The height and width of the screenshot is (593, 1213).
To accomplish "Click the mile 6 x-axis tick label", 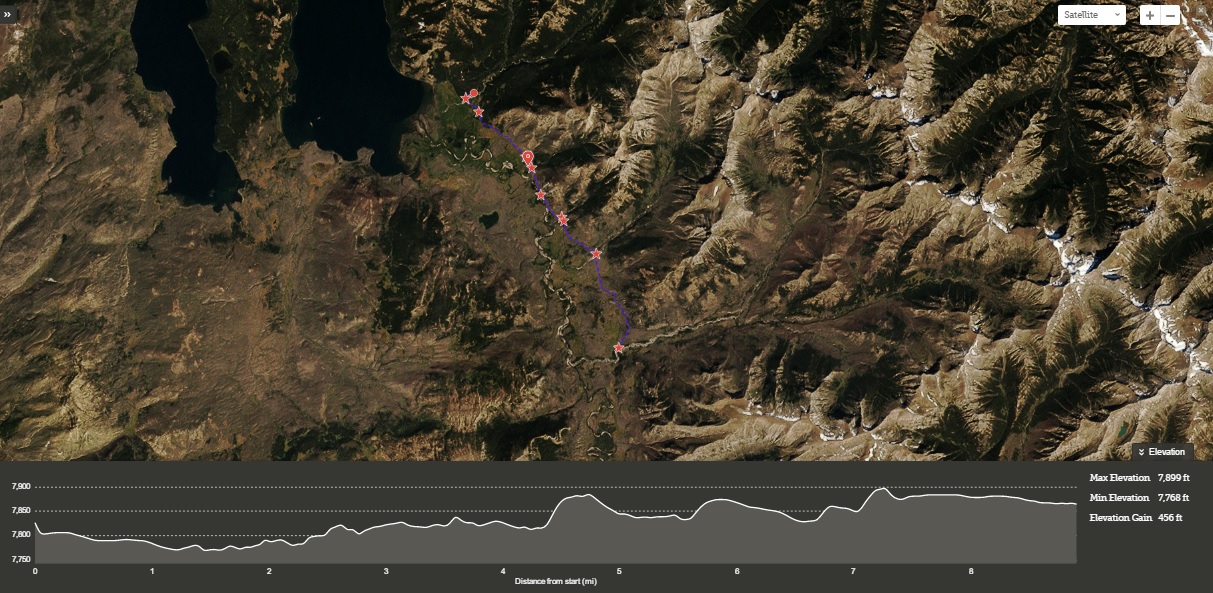I will click(x=737, y=571).
